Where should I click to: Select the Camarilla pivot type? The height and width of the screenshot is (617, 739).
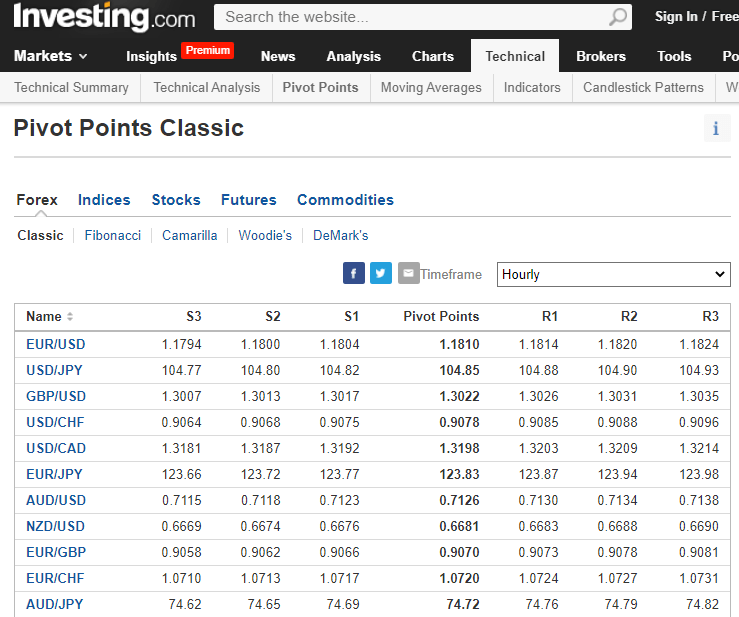[190, 236]
